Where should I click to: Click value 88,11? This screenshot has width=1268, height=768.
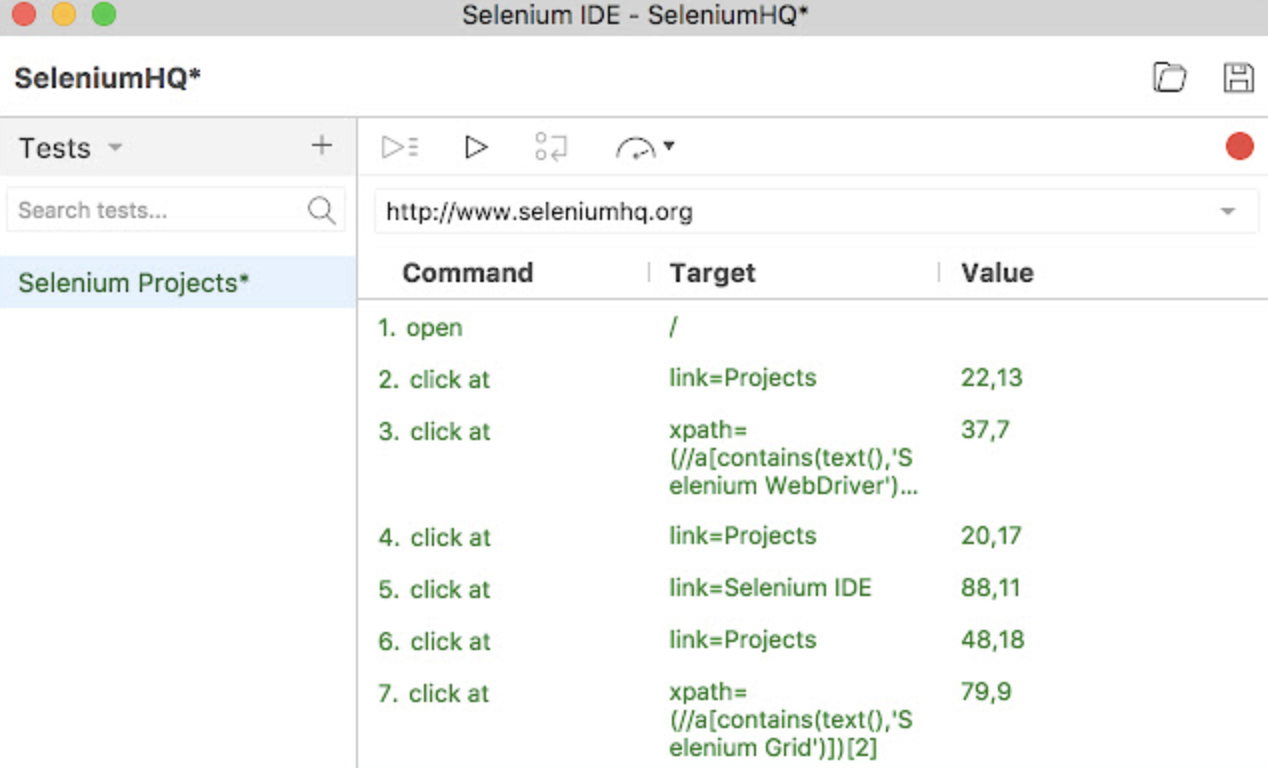pyautogui.click(x=990, y=588)
